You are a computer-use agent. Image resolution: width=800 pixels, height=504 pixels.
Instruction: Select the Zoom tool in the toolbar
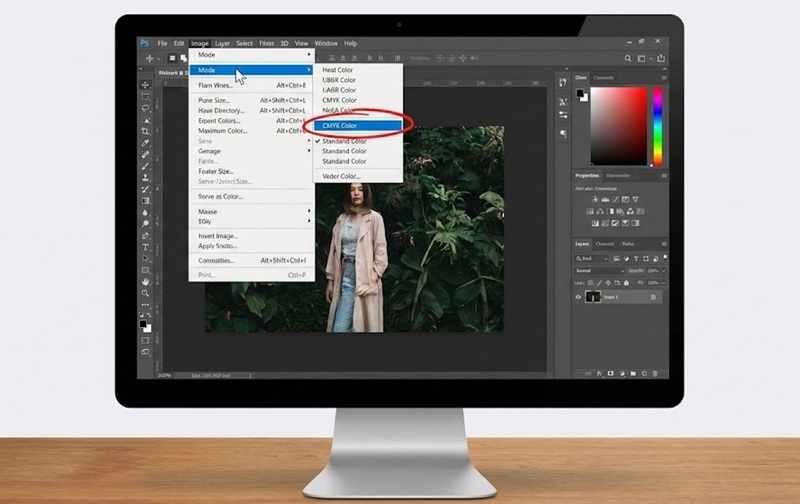pos(145,293)
